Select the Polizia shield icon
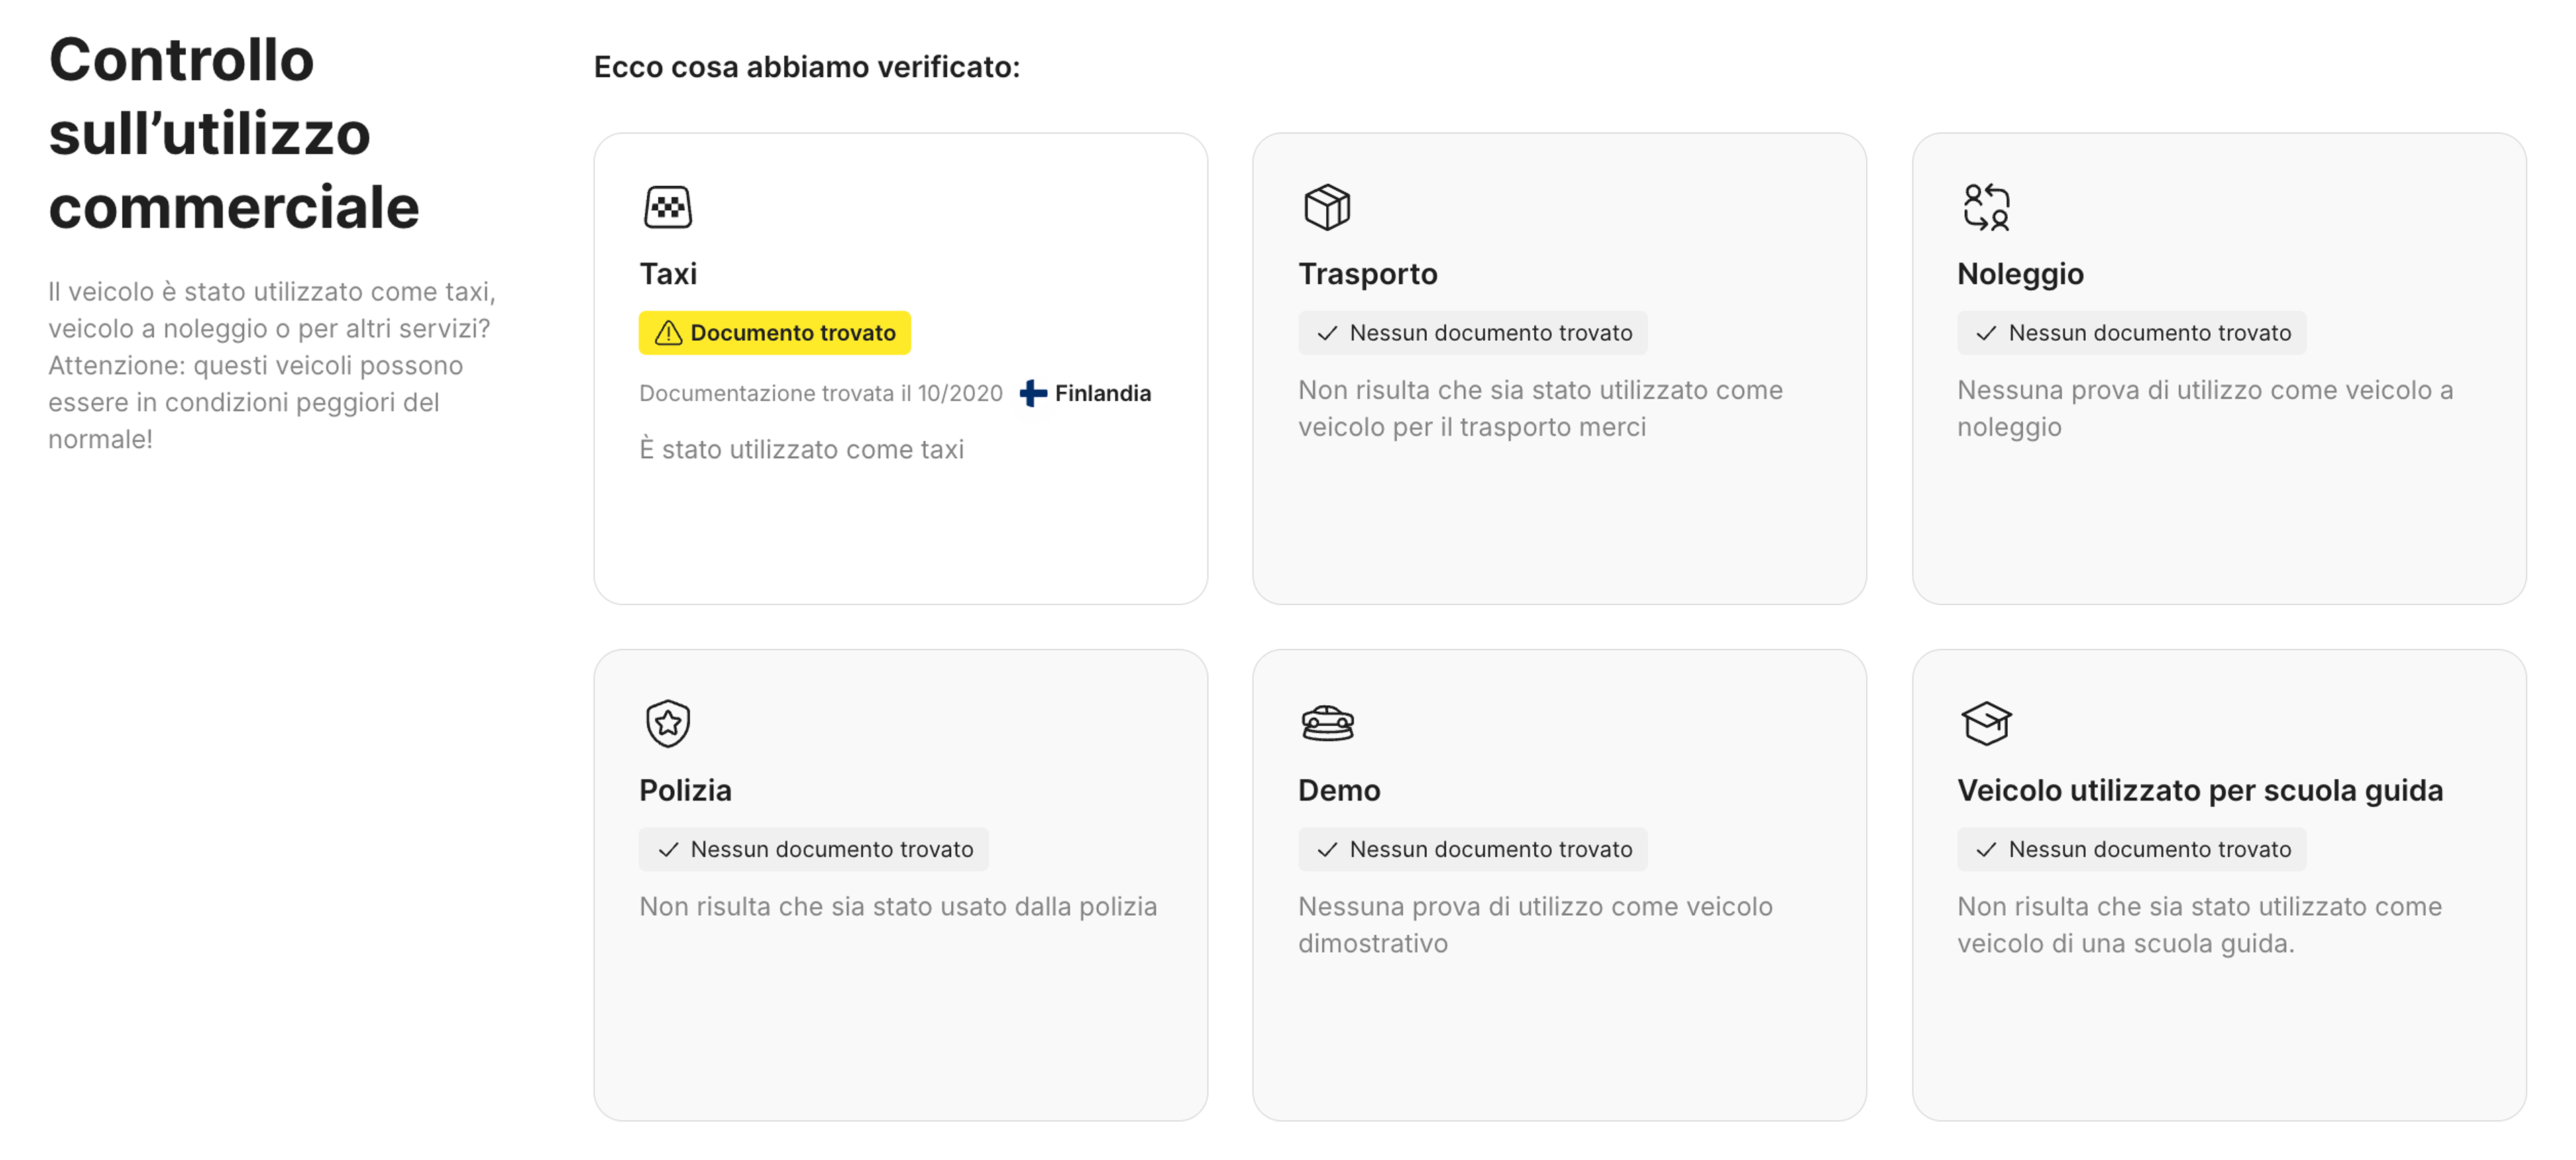This screenshot has width=2576, height=1160. point(667,722)
